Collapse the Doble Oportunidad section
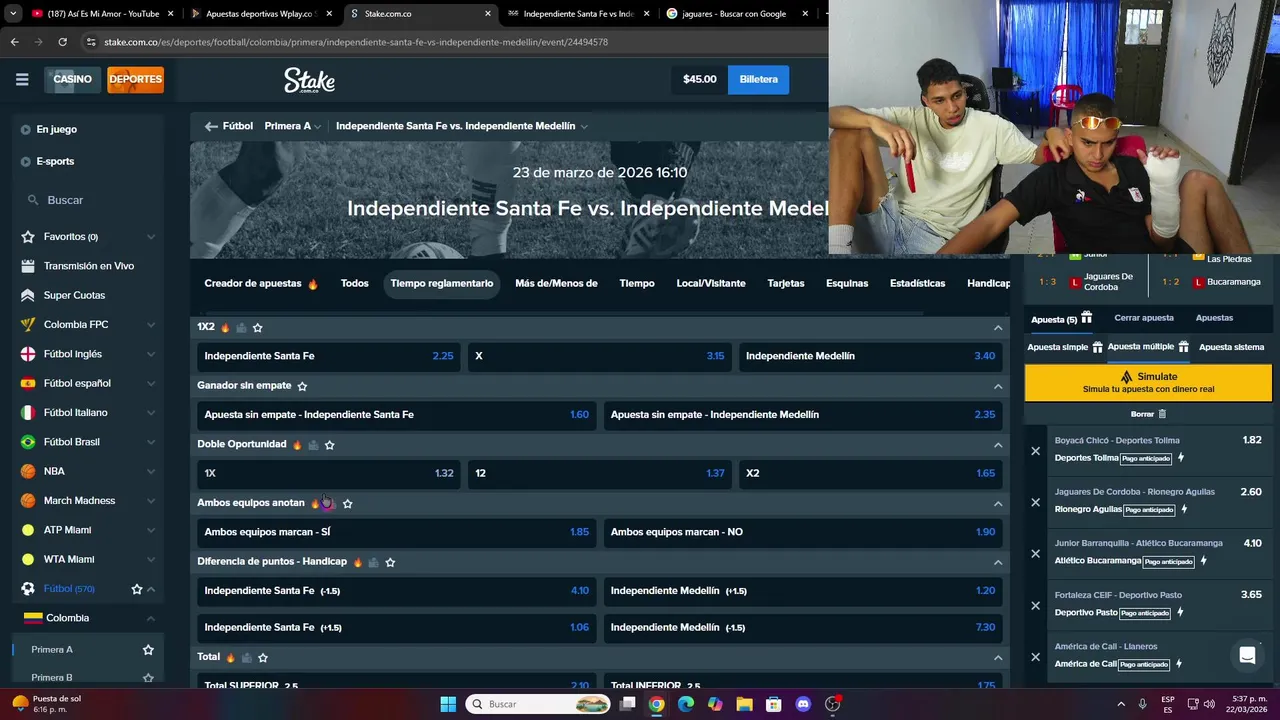The height and width of the screenshot is (720, 1280). [997, 445]
